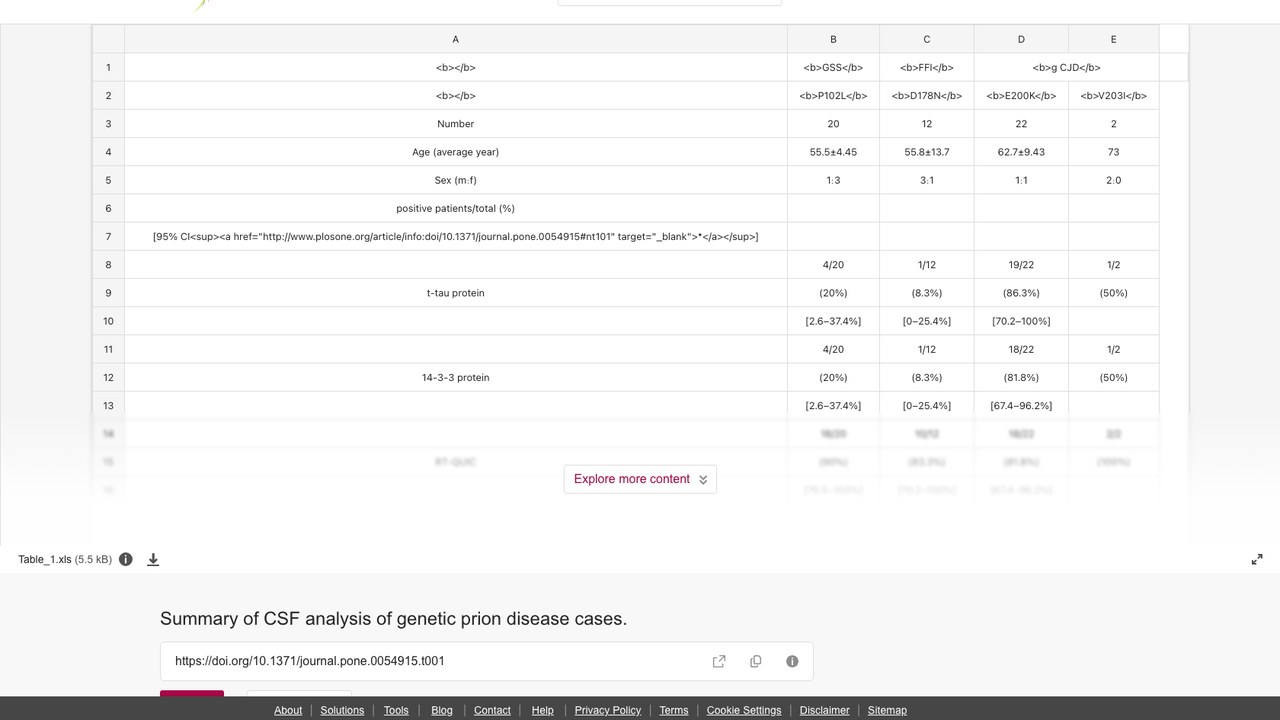1280x720 pixels.
Task: Select column B header
Action: (833, 39)
